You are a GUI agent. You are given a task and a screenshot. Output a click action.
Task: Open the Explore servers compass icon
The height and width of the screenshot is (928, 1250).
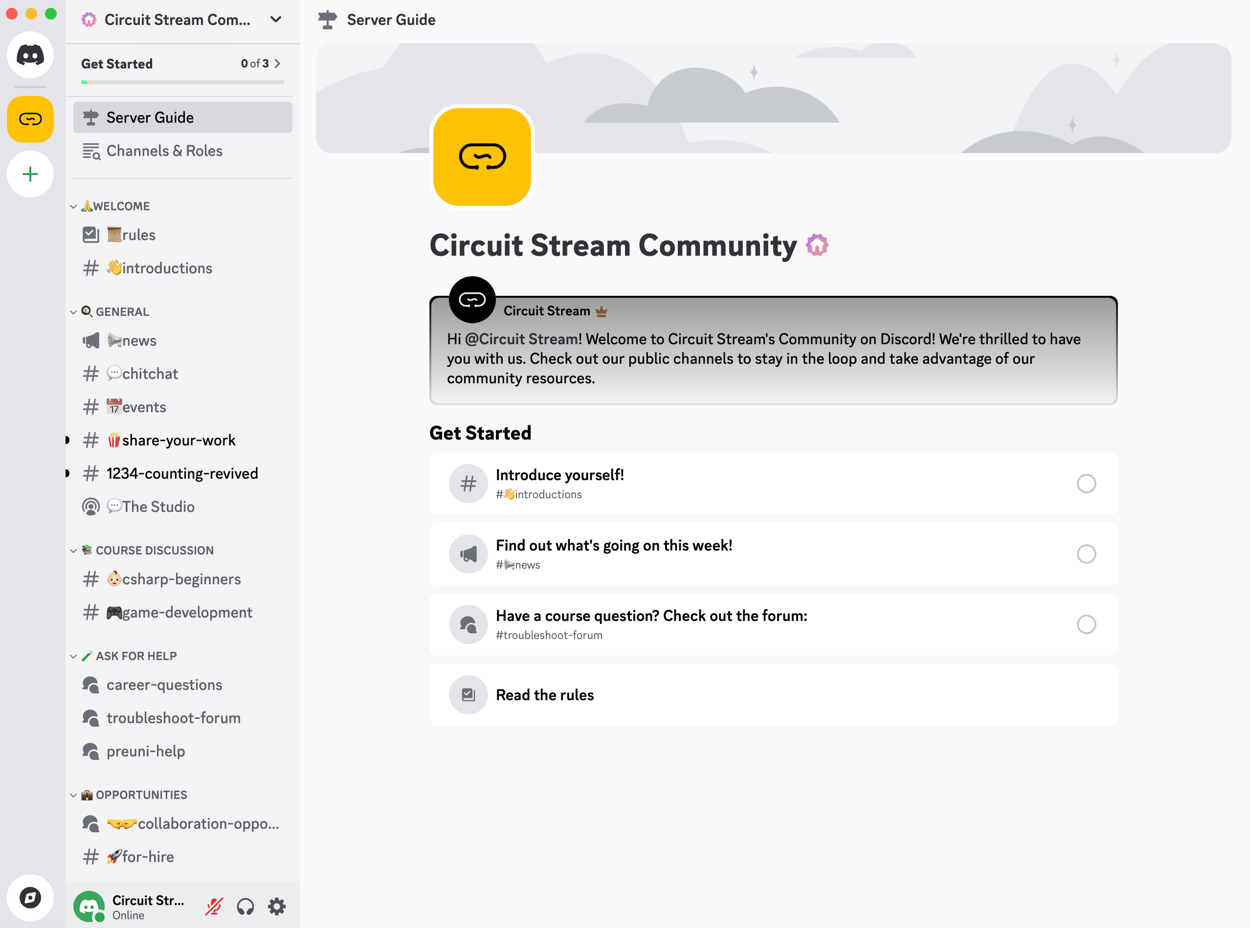[x=30, y=897]
